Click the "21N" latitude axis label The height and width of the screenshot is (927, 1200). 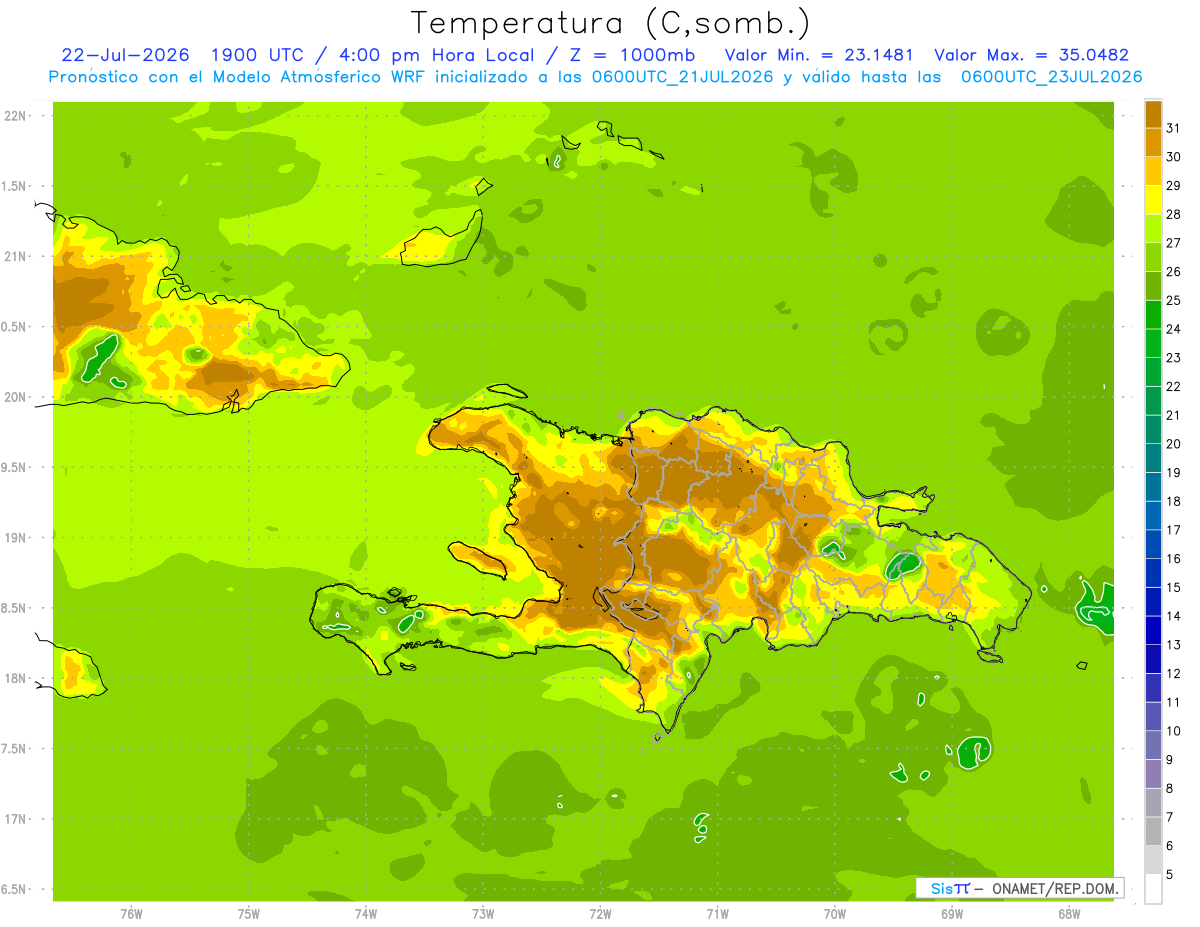pos(15,256)
